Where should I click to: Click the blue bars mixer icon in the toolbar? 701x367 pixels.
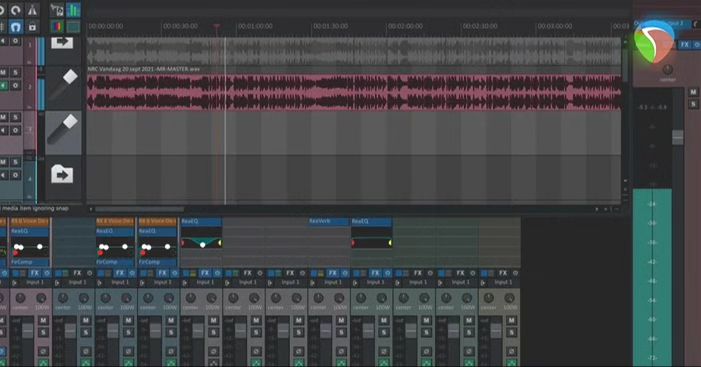(73, 10)
